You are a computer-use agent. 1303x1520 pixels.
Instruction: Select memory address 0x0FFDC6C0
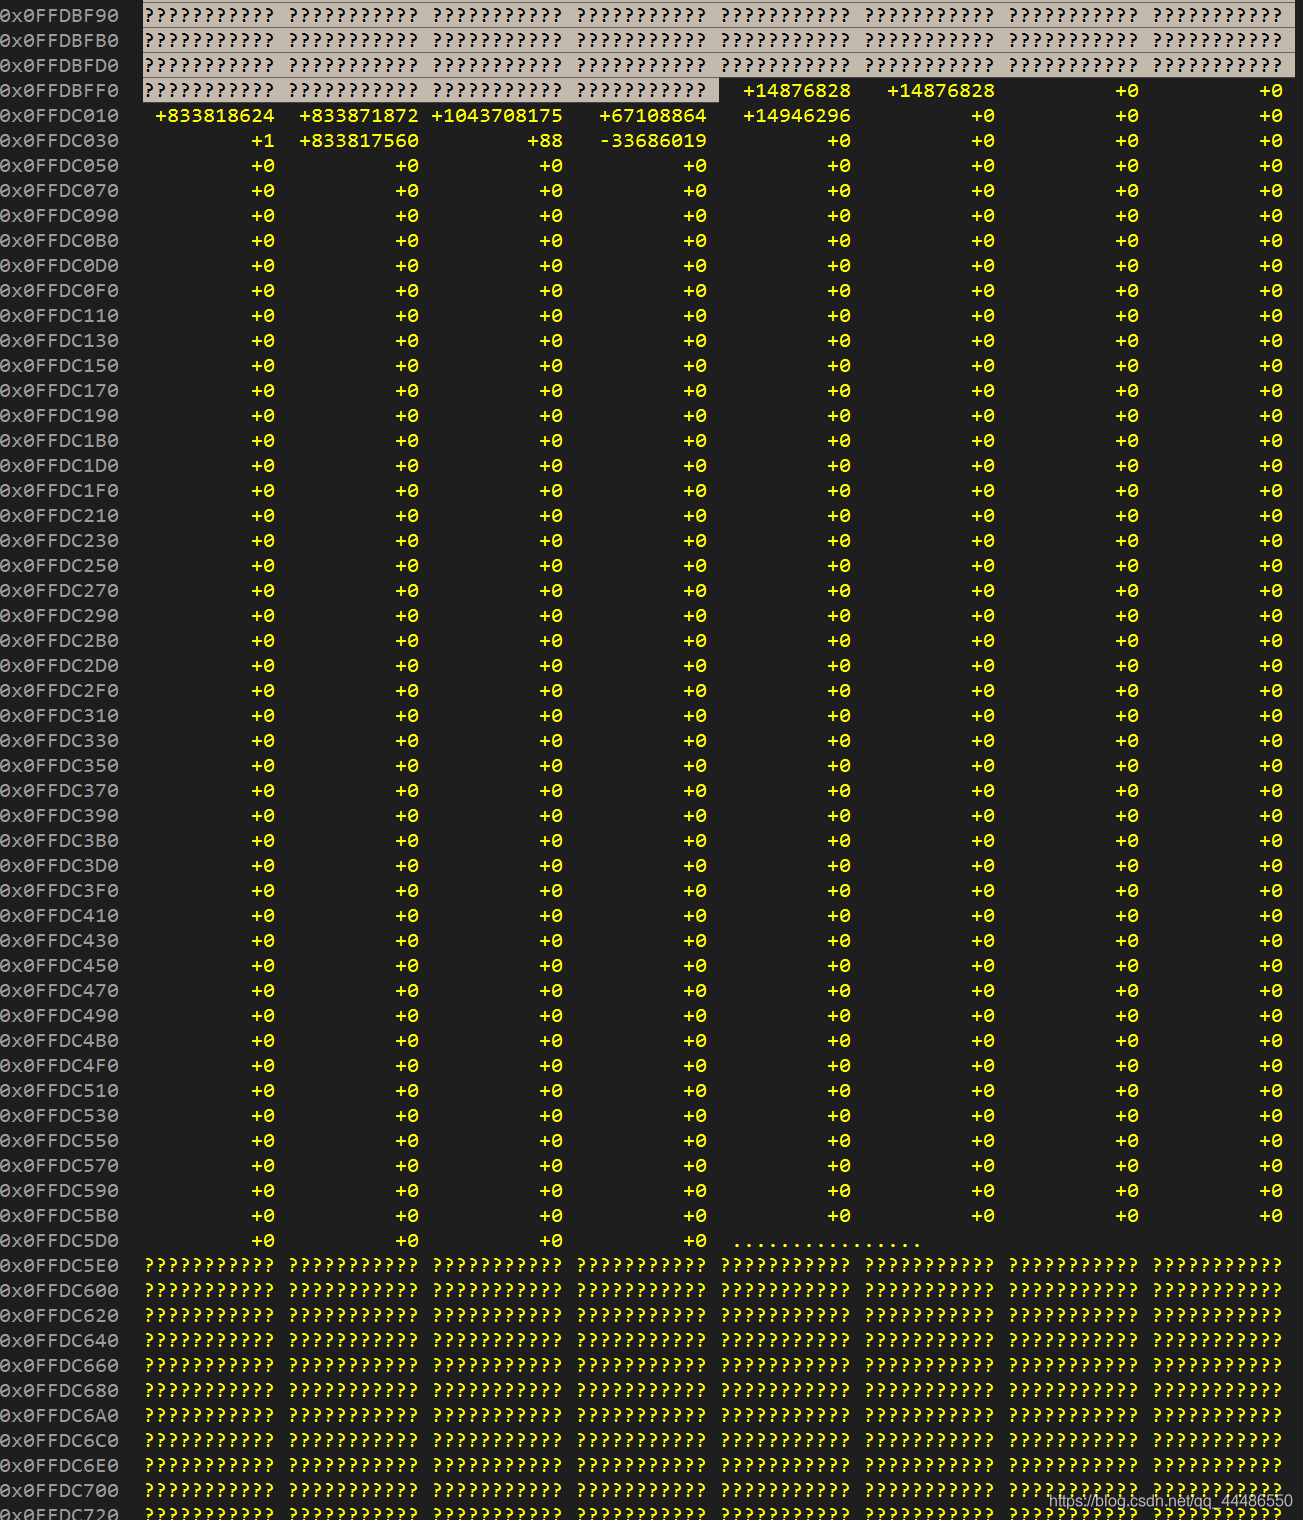(59, 1441)
